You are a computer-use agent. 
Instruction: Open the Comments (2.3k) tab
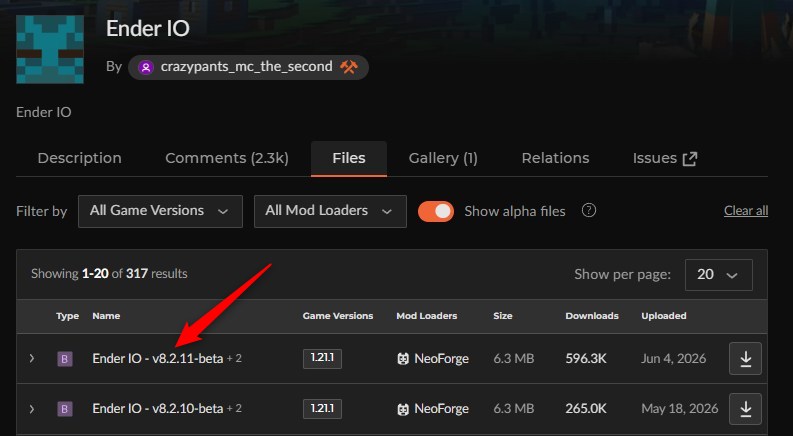point(227,158)
